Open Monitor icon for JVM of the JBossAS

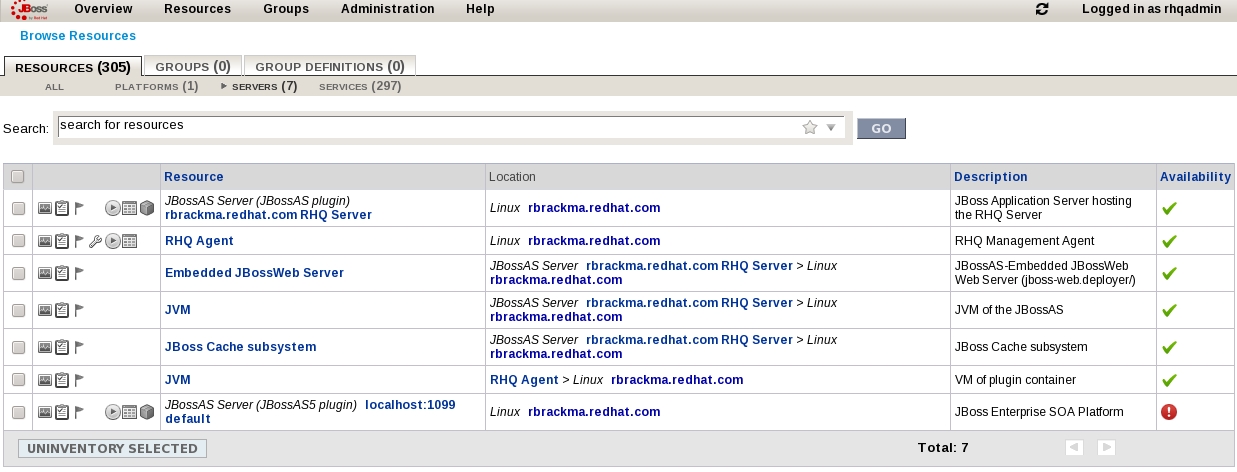[45, 310]
